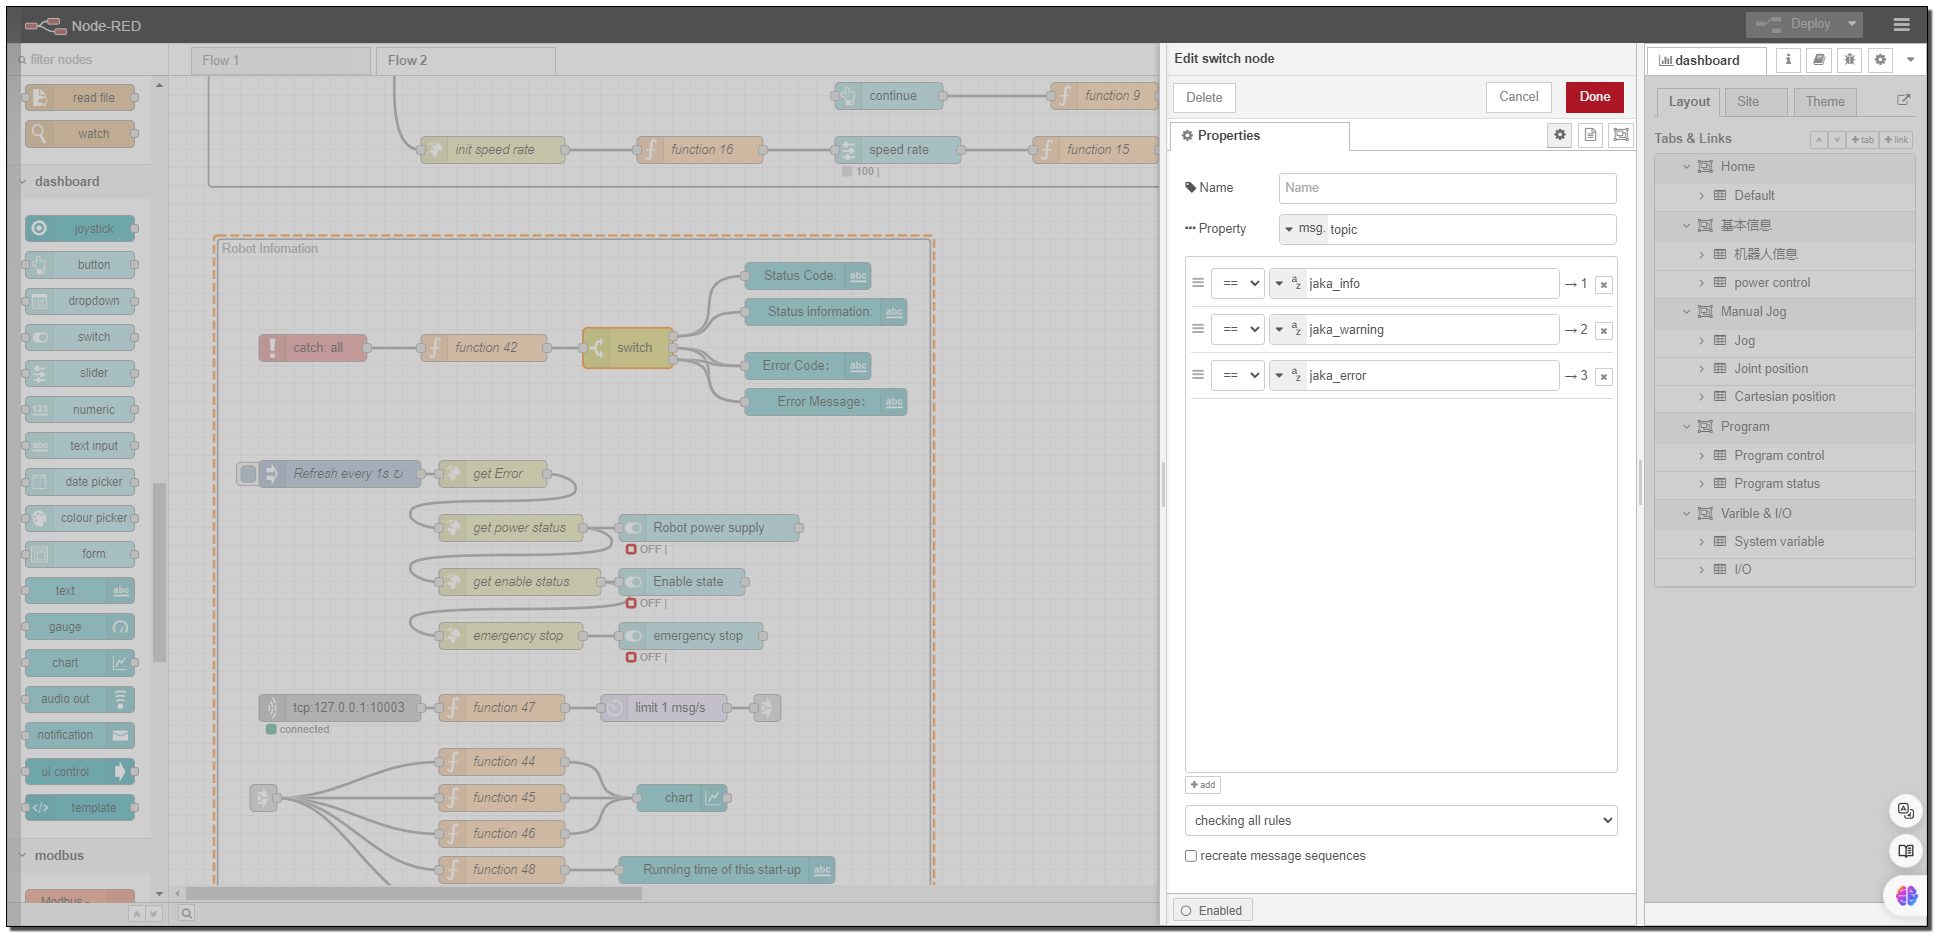Select the gauge palette node
Image resolution: width=1935 pixels, height=934 pixels.
pyautogui.click(x=80, y=627)
